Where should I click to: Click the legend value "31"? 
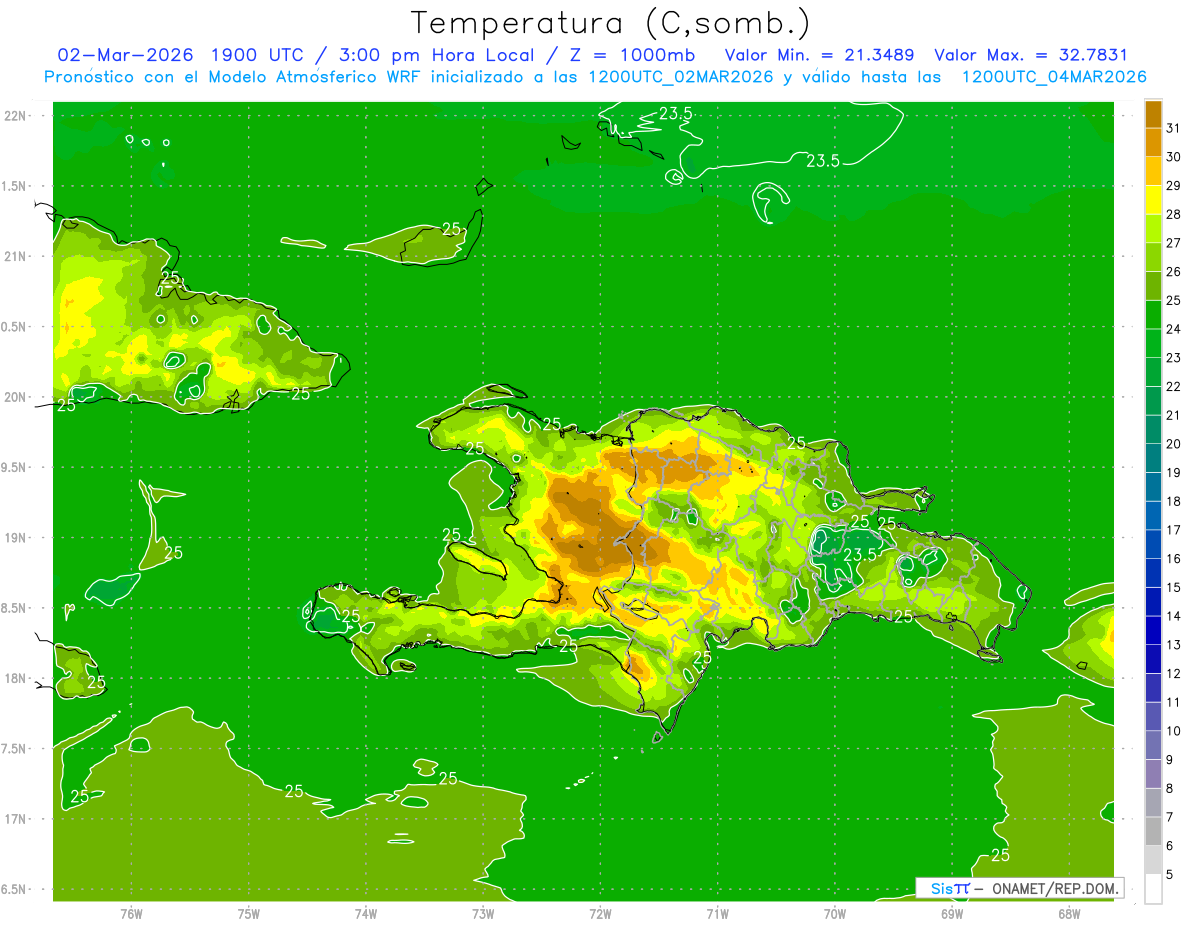[1173, 128]
